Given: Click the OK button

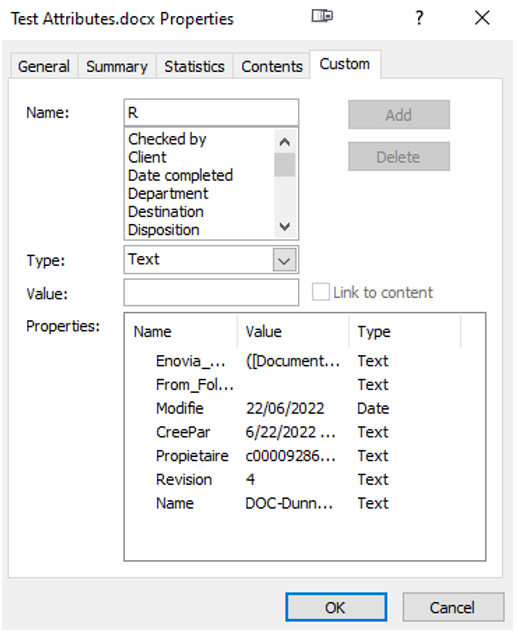Looking at the screenshot, I should pyautogui.click(x=336, y=607).
